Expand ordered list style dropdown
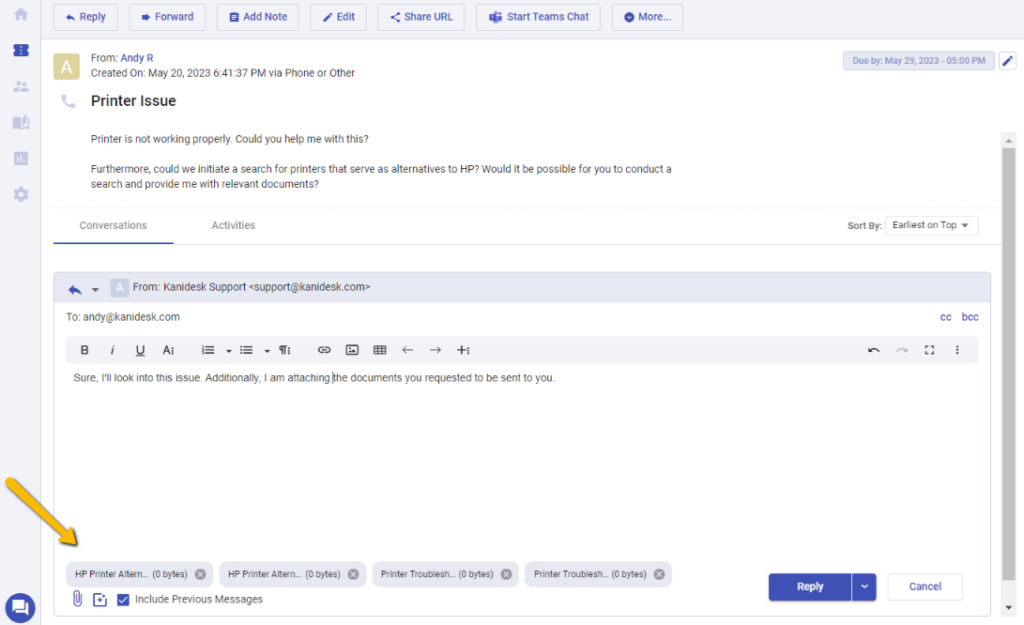This screenshot has height=625, width=1024. (x=229, y=351)
